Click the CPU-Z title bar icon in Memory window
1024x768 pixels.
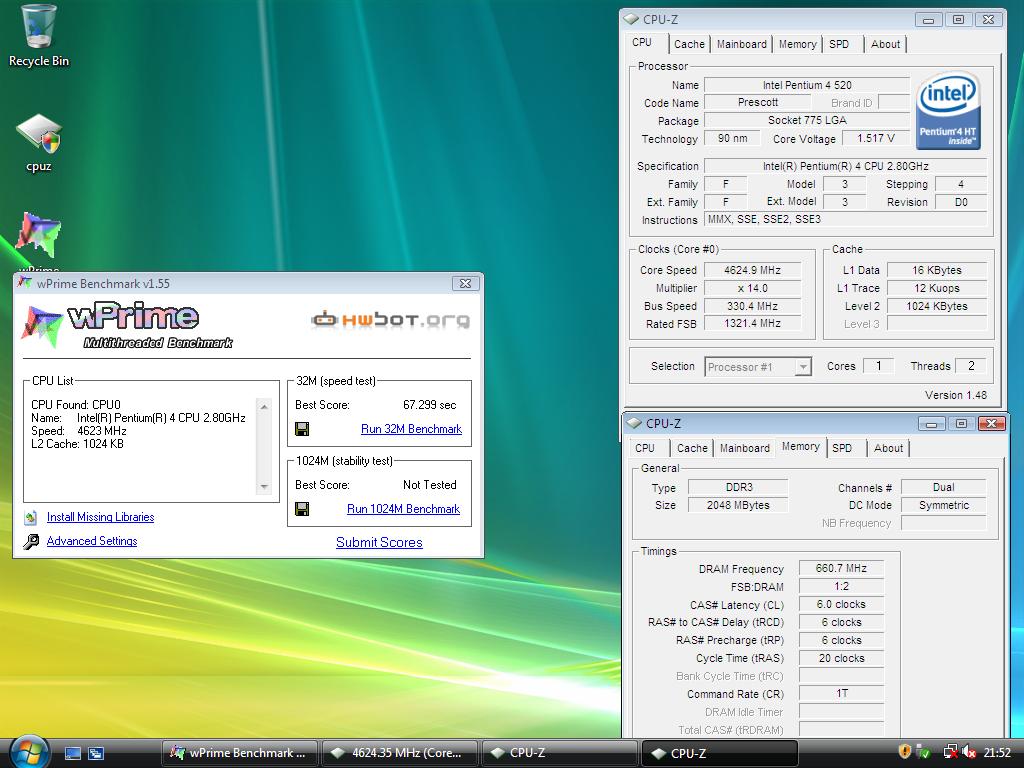[634, 423]
